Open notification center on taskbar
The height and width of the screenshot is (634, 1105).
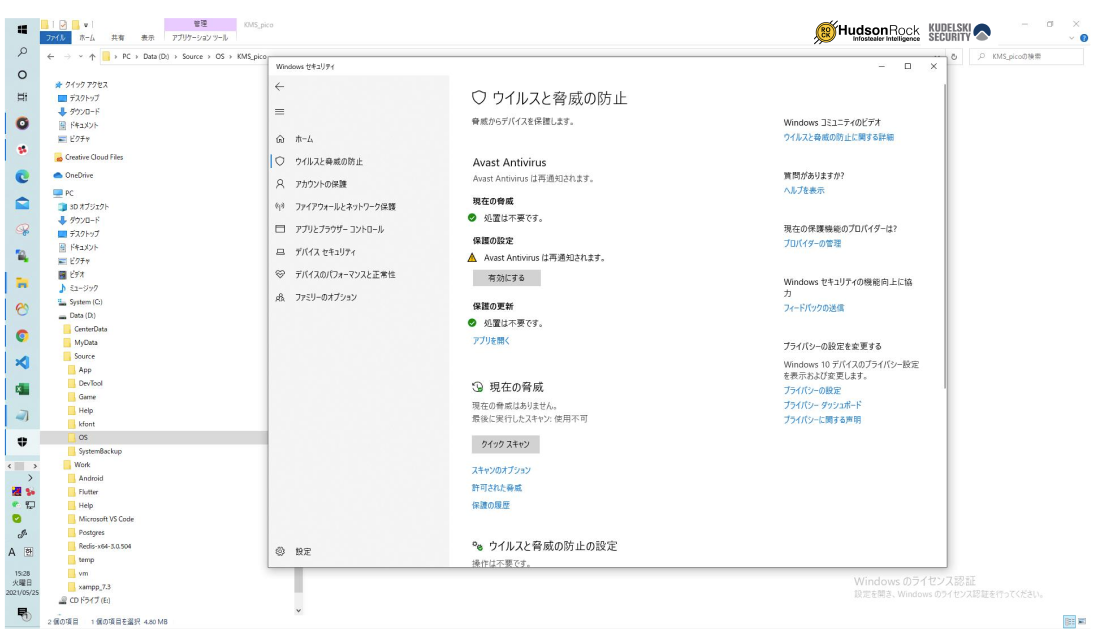click(x=23, y=613)
